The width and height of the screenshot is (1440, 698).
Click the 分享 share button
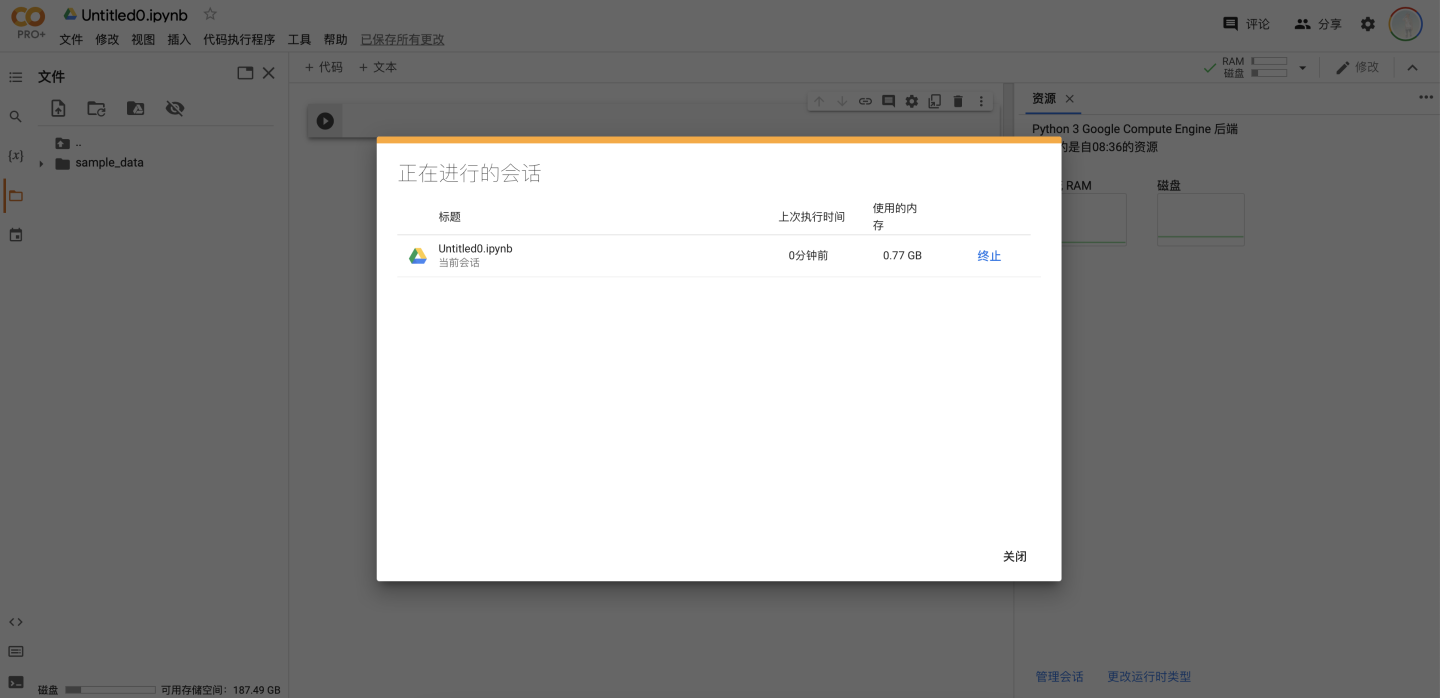tap(1318, 24)
